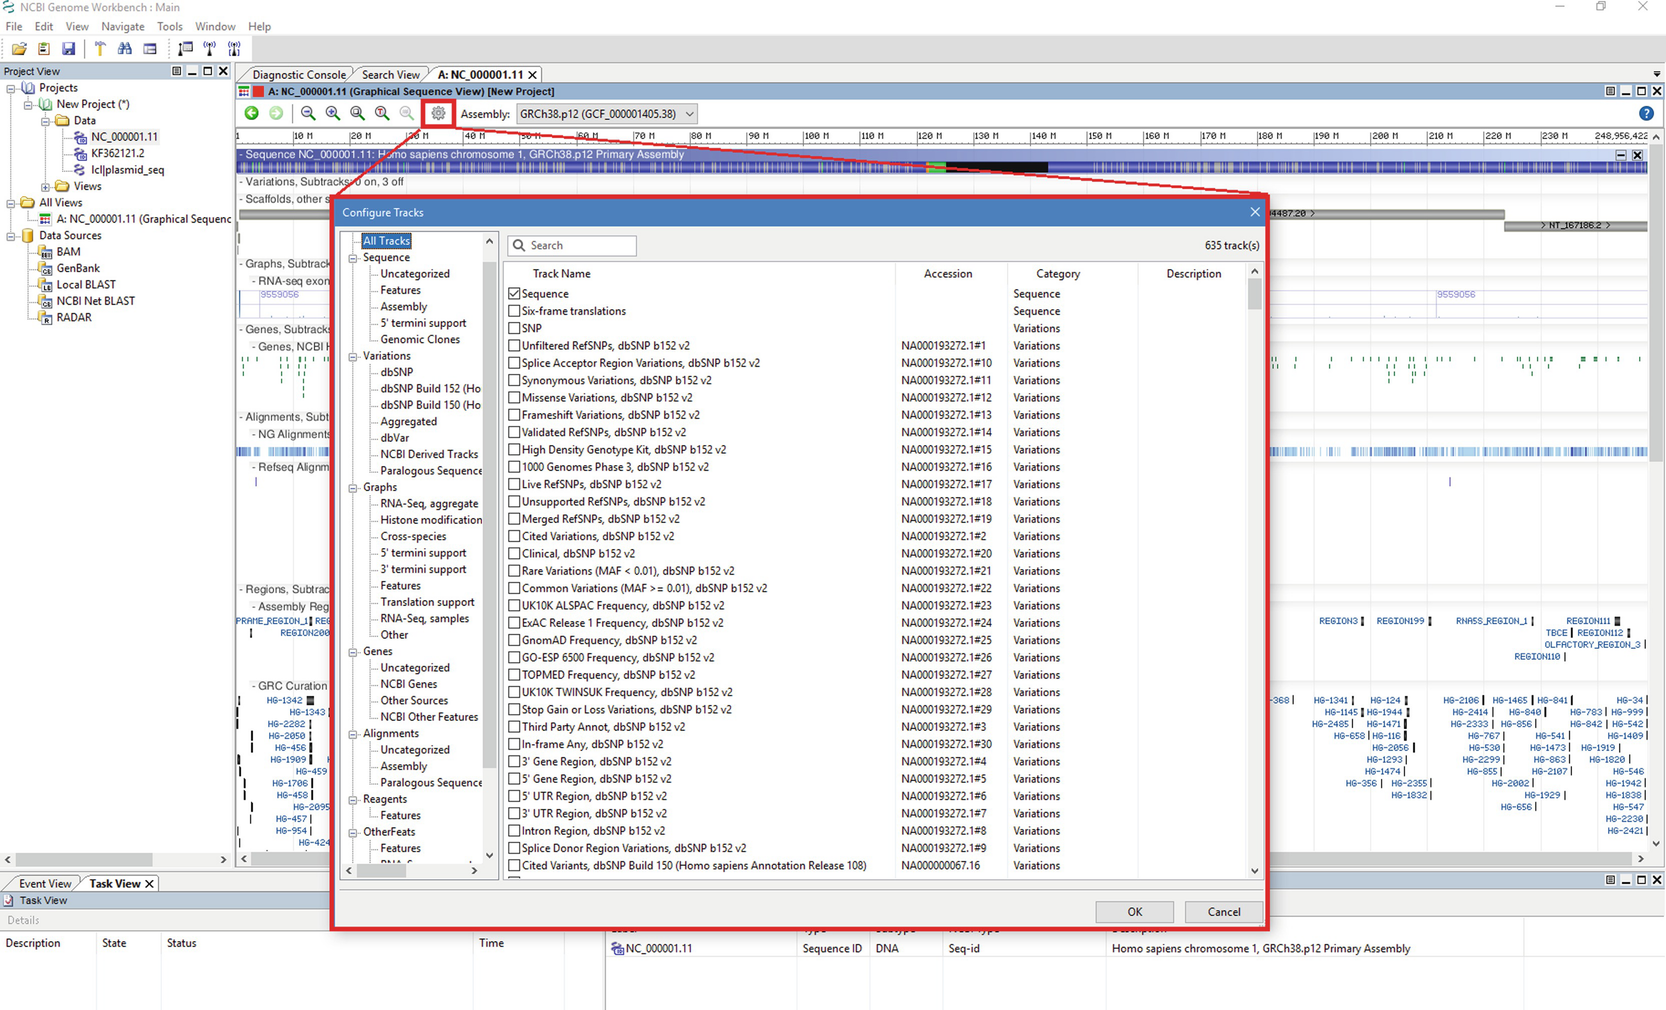Check Missense Variations, dbSNP b152 v2
Screen dimensions: 1666x1010
point(514,397)
